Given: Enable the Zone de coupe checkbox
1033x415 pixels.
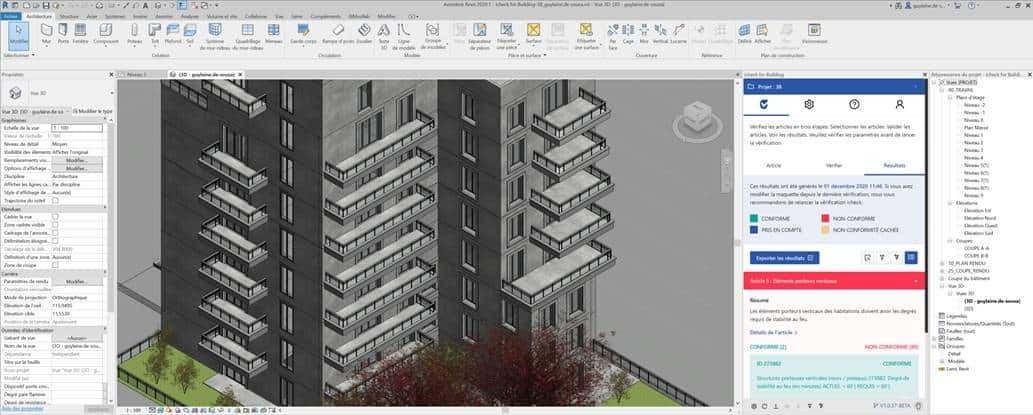Looking at the screenshot, I should 55,264.
